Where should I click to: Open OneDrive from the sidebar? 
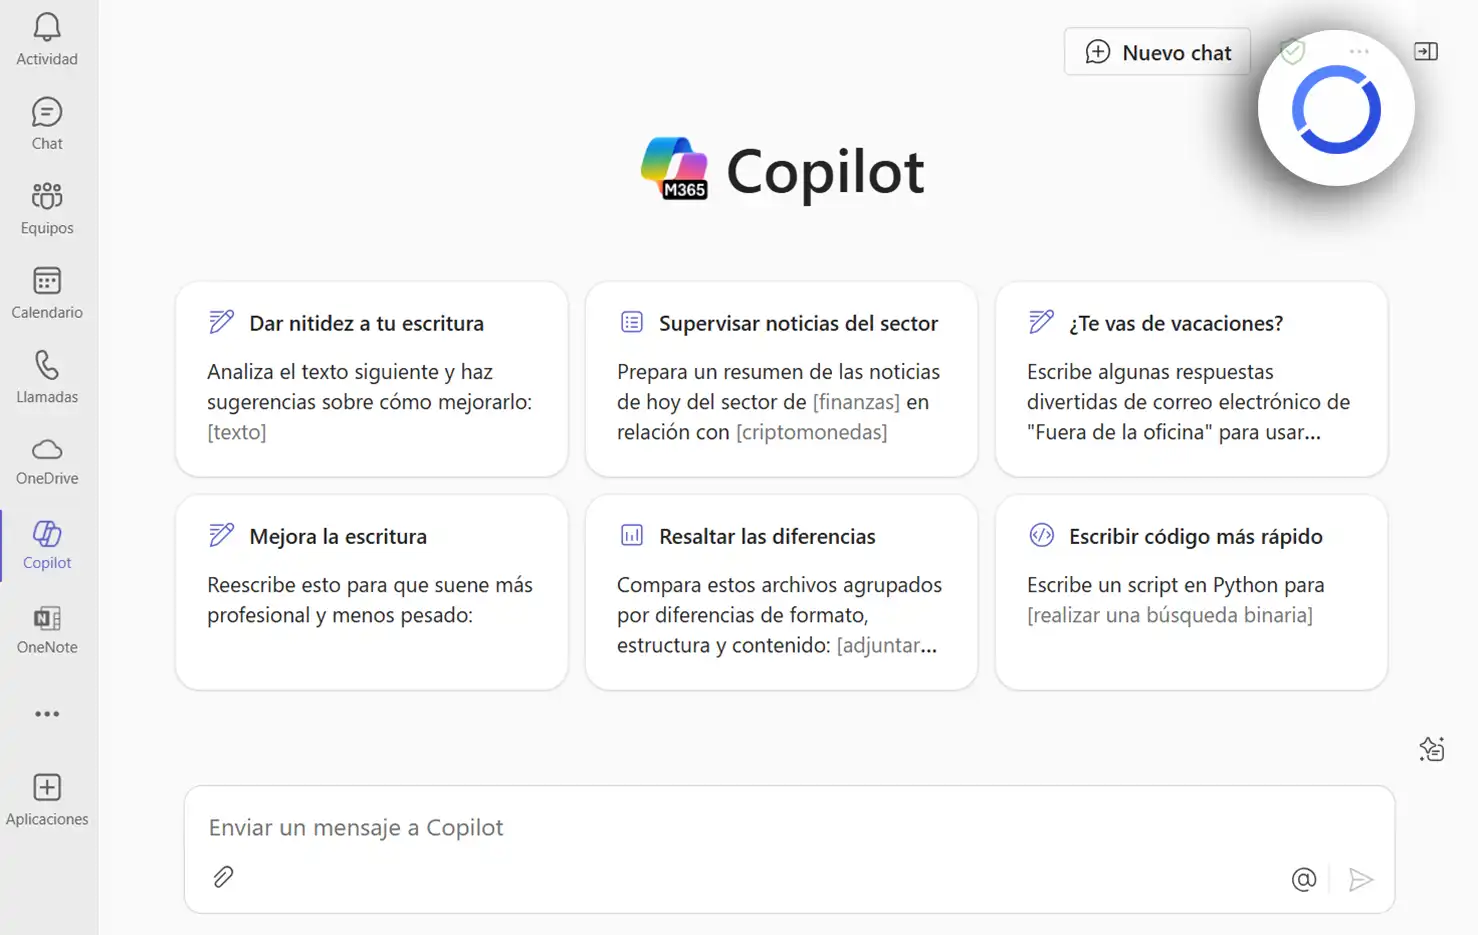[47, 461]
